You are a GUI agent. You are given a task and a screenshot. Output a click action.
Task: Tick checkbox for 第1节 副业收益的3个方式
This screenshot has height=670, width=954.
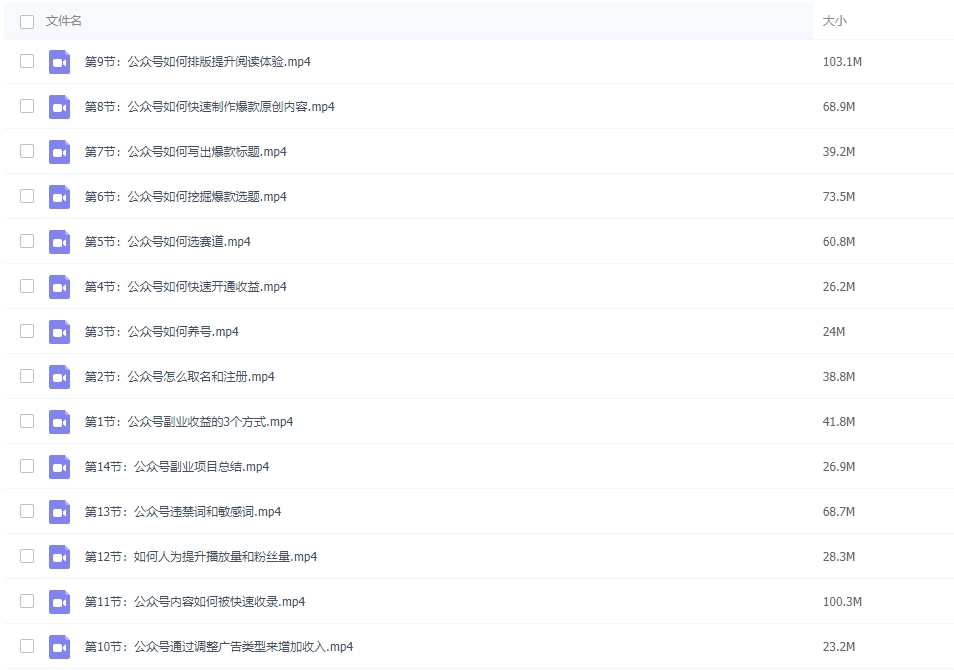[x=27, y=421]
